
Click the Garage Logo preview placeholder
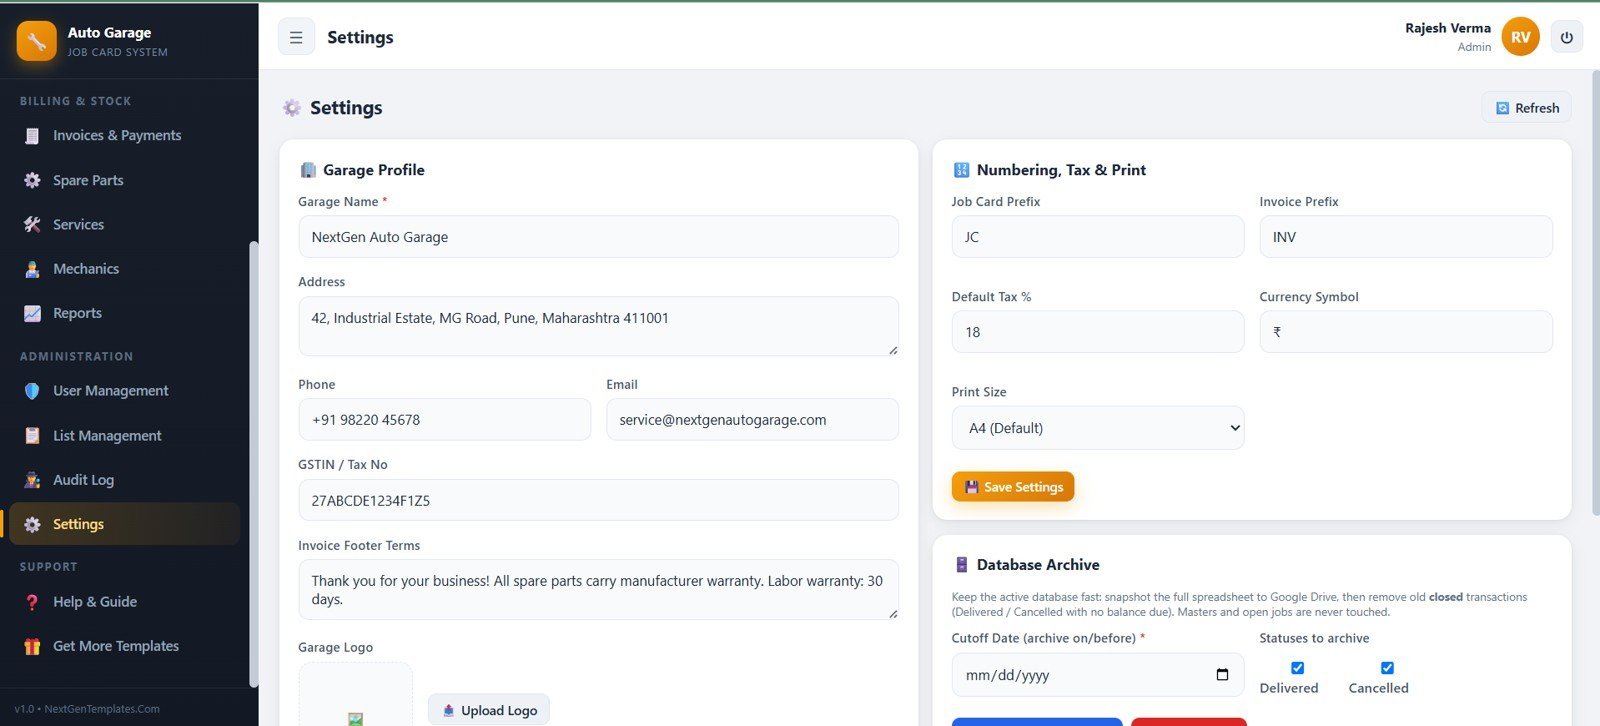pos(355,695)
